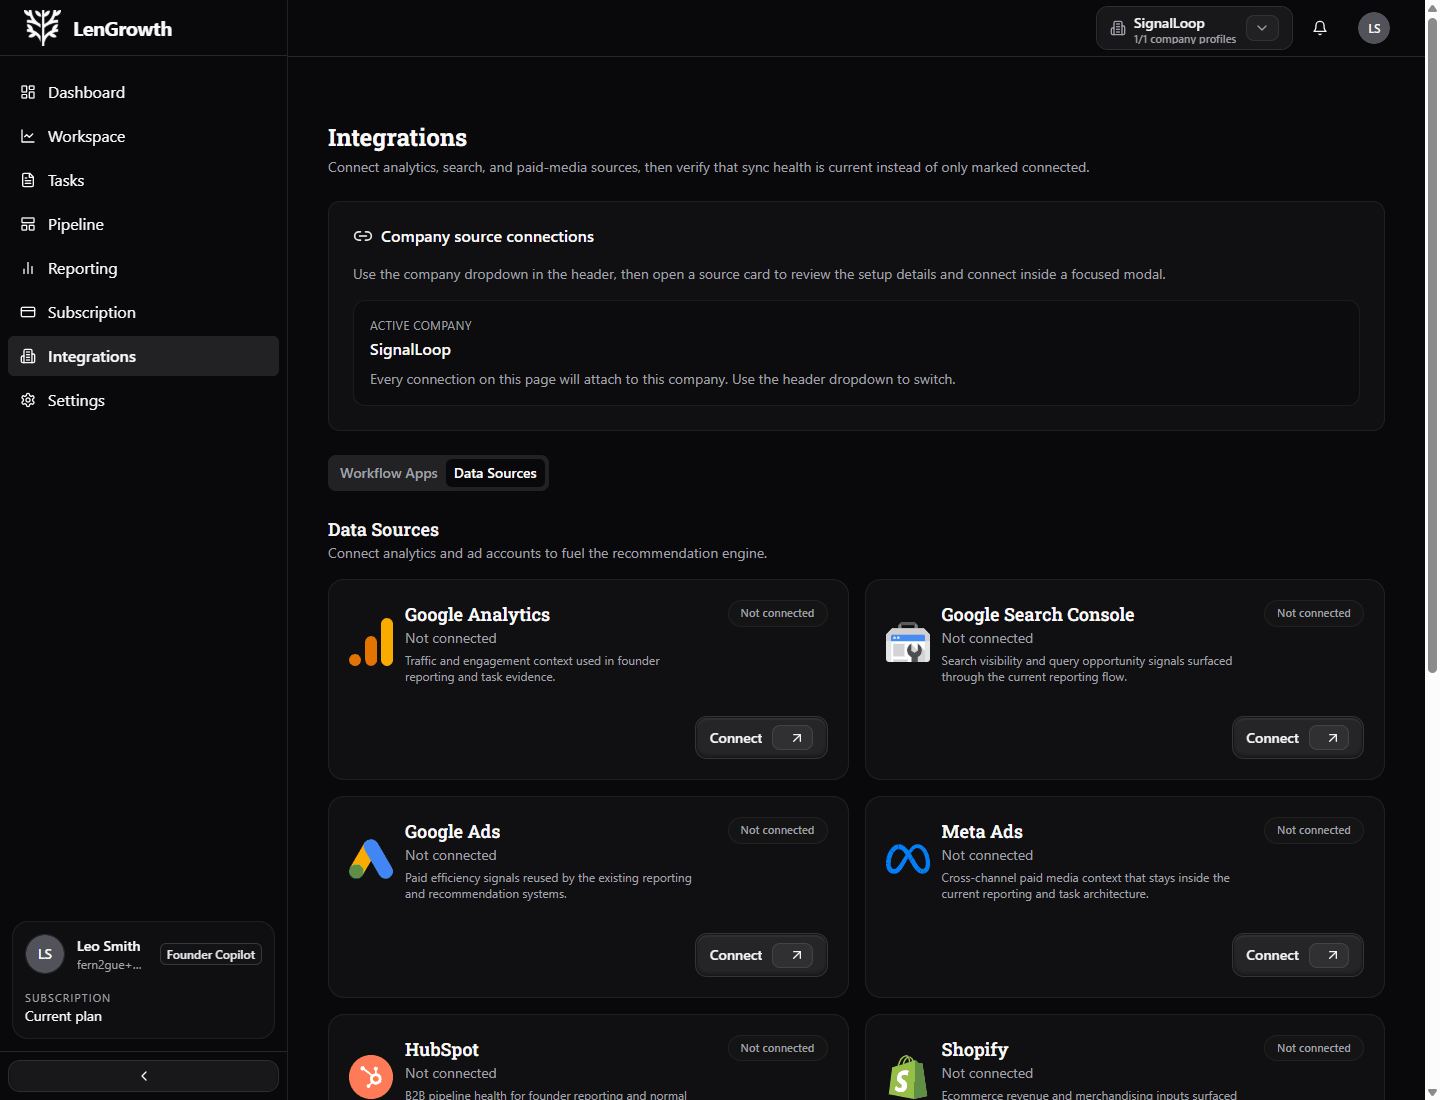Image resolution: width=1440 pixels, height=1100 pixels.
Task: Click the scrollbar down arrow
Action: coord(1432,1092)
